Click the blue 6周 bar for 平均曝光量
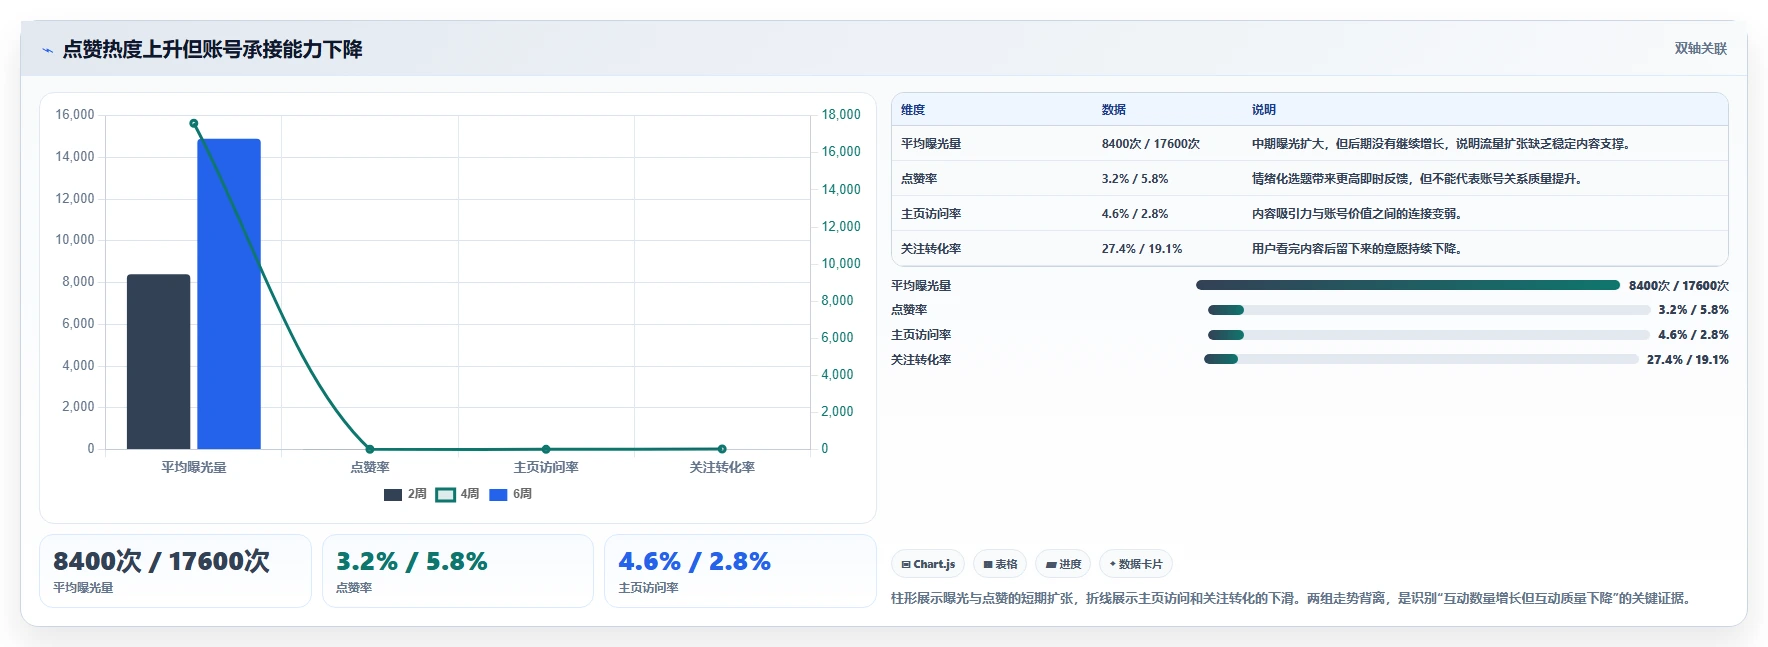Viewport: 1768px width, 647px height. (x=229, y=294)
